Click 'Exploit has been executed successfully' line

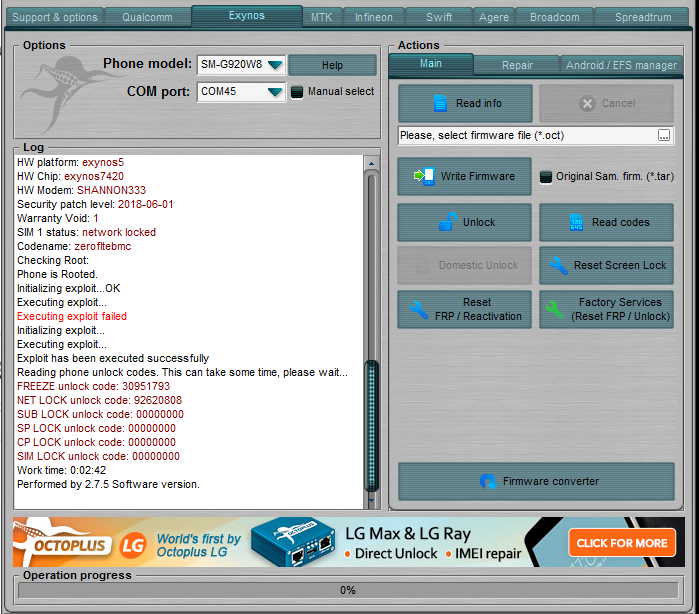(113, 359)
